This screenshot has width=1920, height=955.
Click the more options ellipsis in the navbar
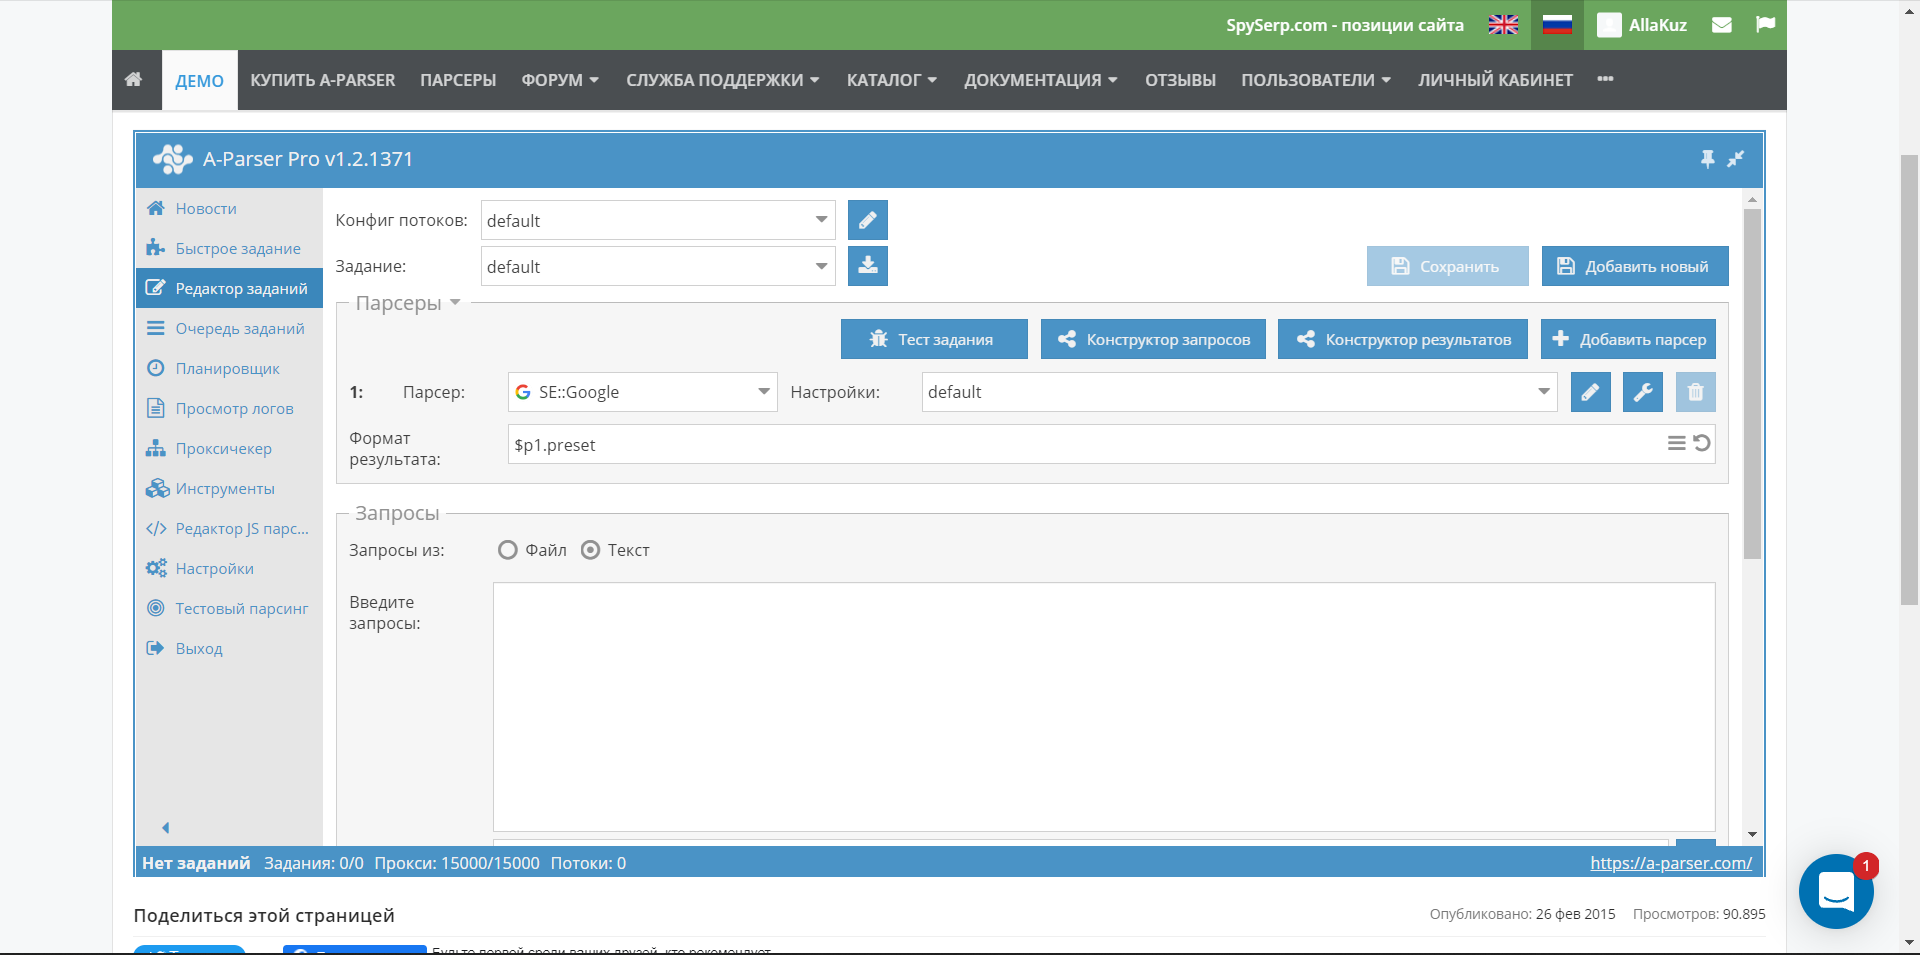pyautogui.click(x=1605, y=79)
